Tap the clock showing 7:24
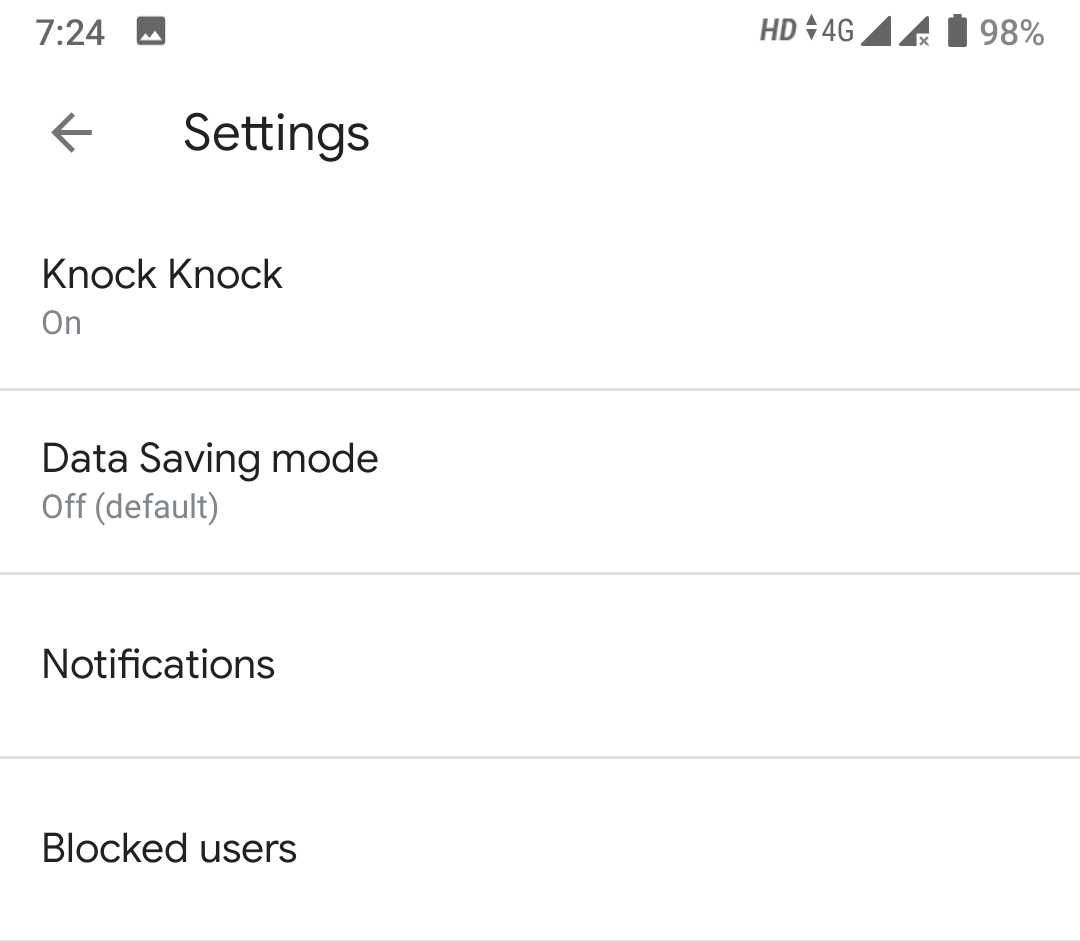This screenshot has width=1080, height=942. coord(71,31)
